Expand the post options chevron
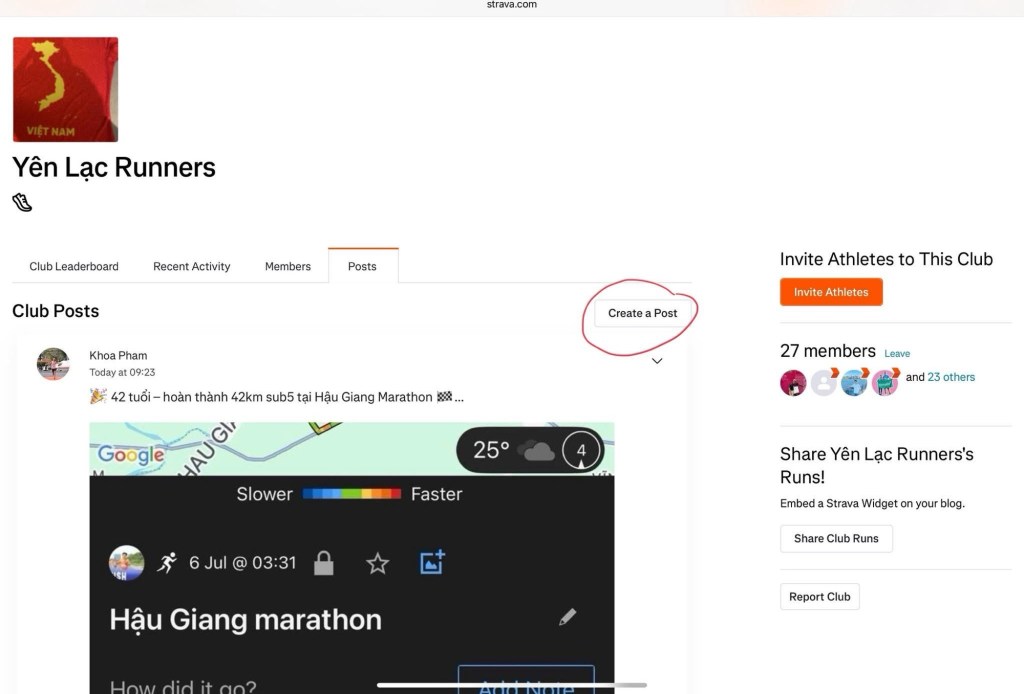 657,361
